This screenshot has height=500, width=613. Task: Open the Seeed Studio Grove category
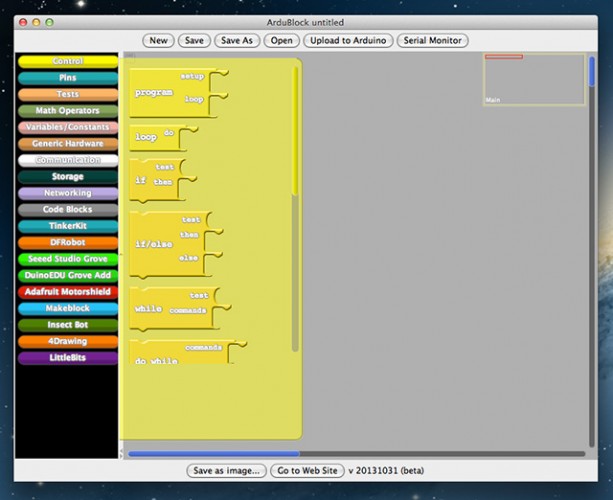pyautogui.click(x=67, y=259)
